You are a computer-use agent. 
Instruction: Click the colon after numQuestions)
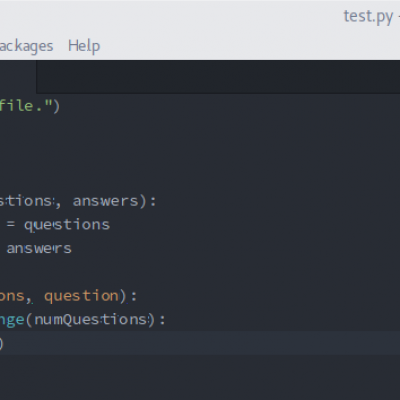tap(162, 320)
